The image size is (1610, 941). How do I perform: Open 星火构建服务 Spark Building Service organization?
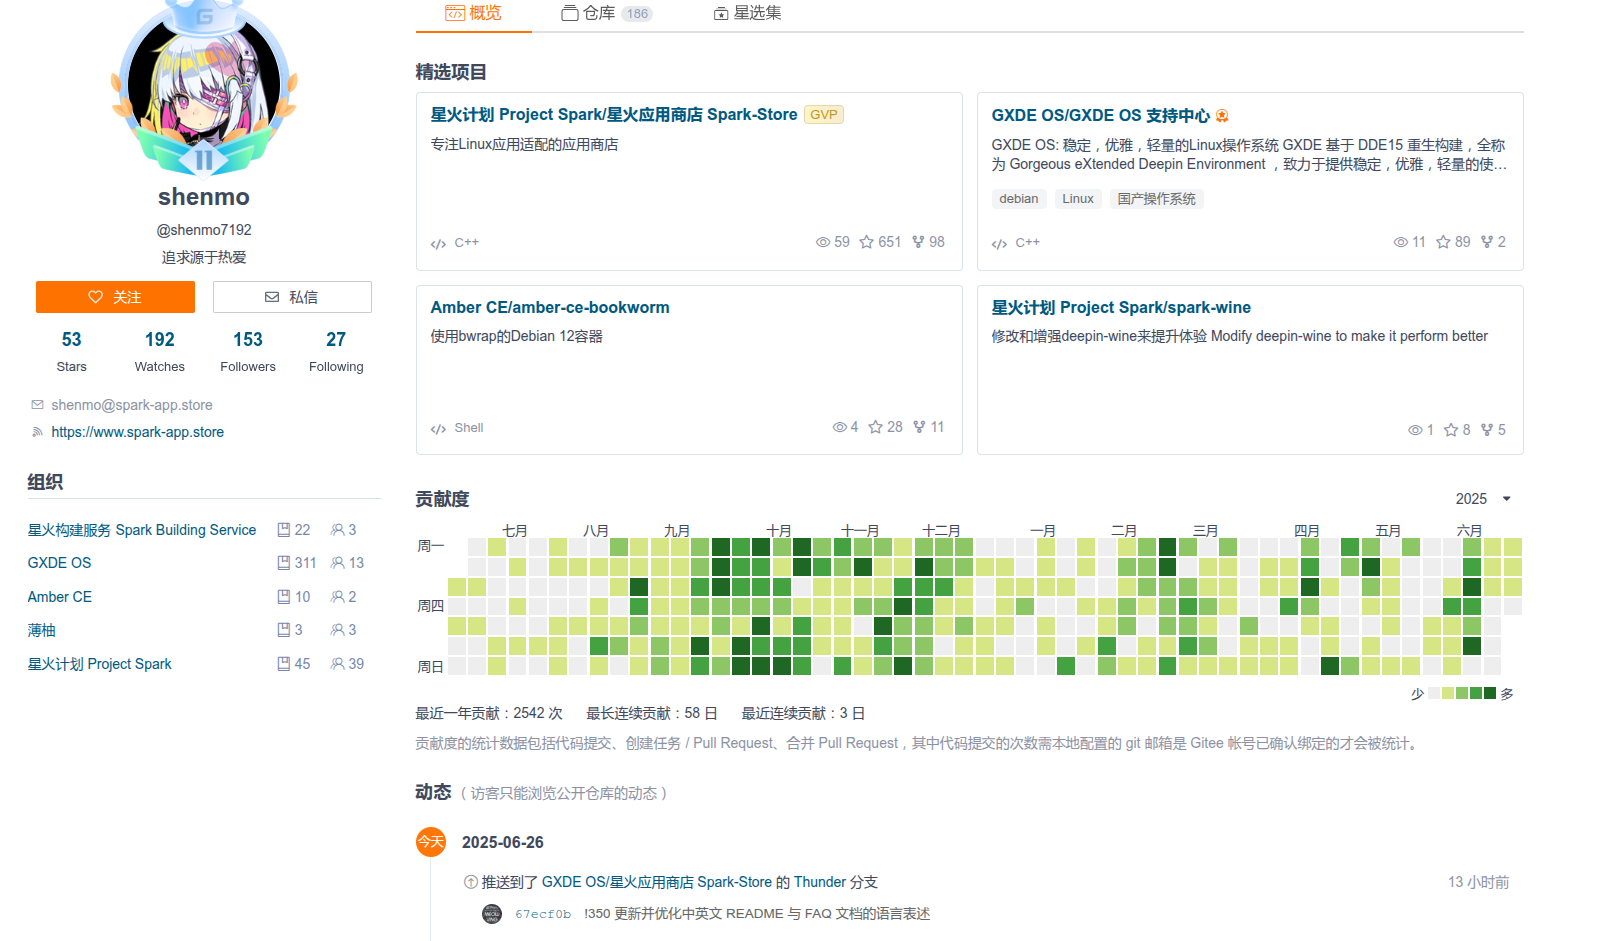click(142, 530)
